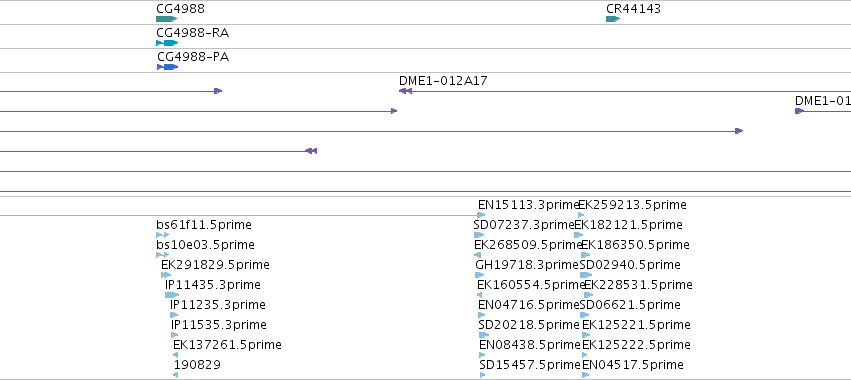
Task: Select the CG4988-PA protein glyph
Action: (x=168, y=67)
